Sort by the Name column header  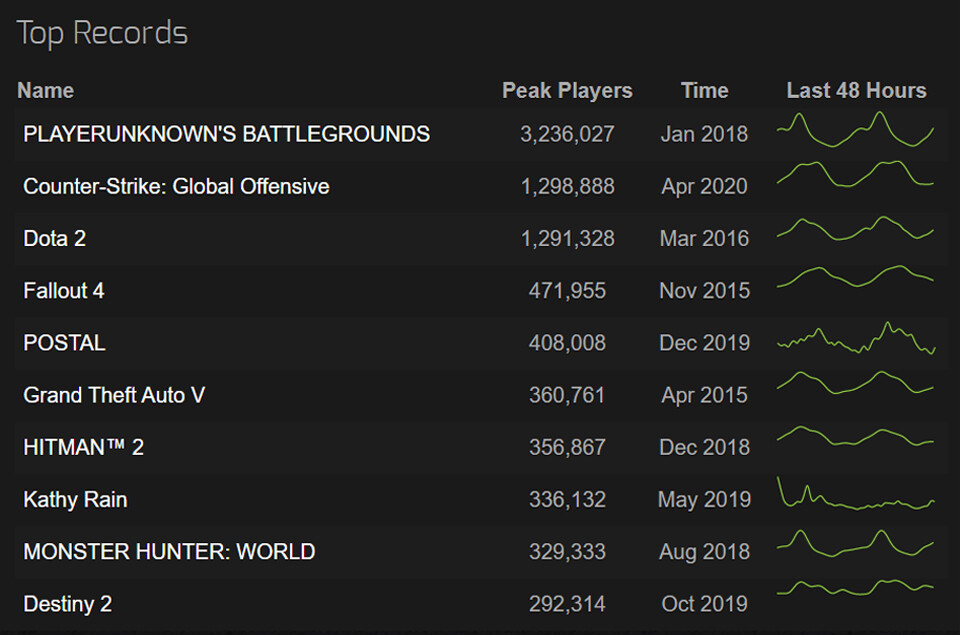click(x=45, y=90)
